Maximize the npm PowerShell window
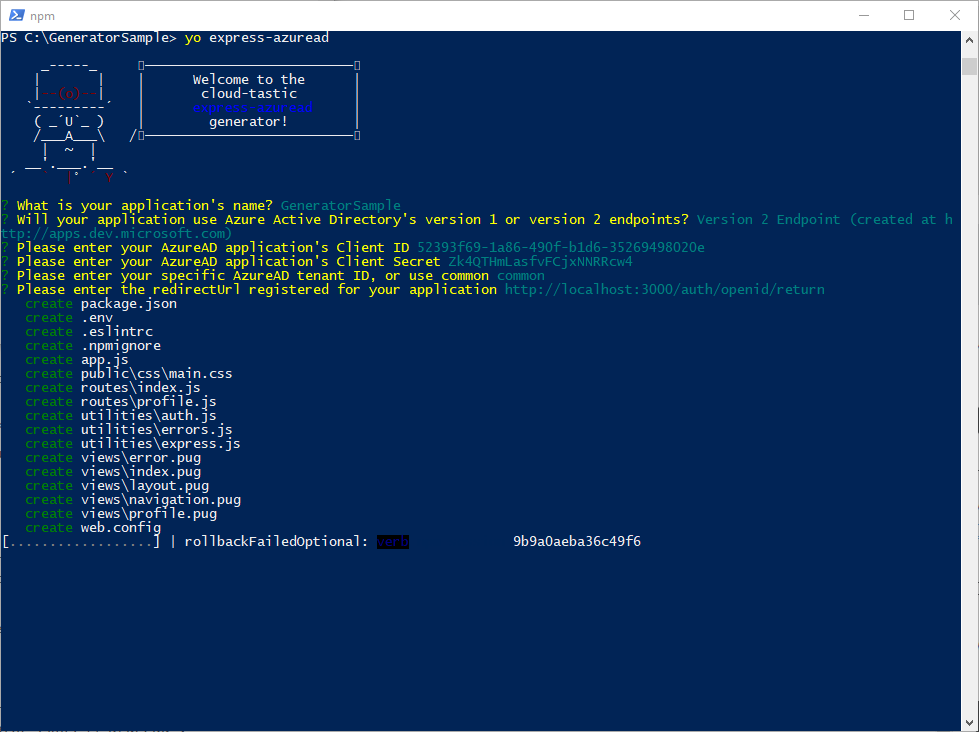The width and height of the screenshot is (979, 732). click(x=909, y=16)
